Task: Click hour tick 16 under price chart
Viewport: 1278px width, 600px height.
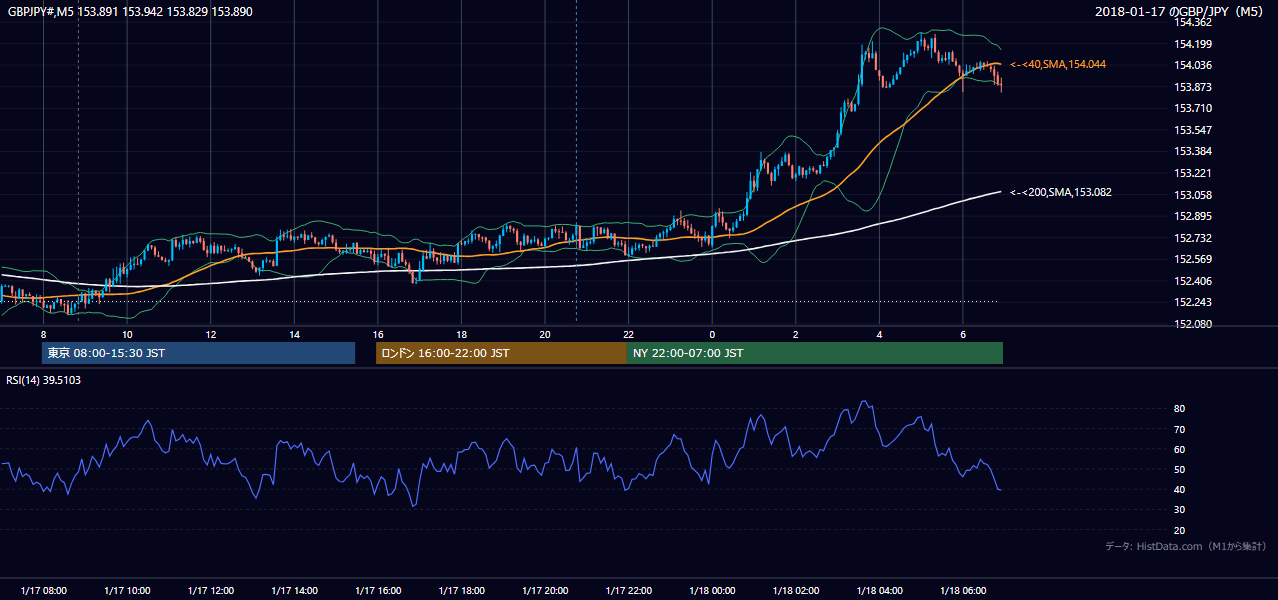Action: point(378,334)
